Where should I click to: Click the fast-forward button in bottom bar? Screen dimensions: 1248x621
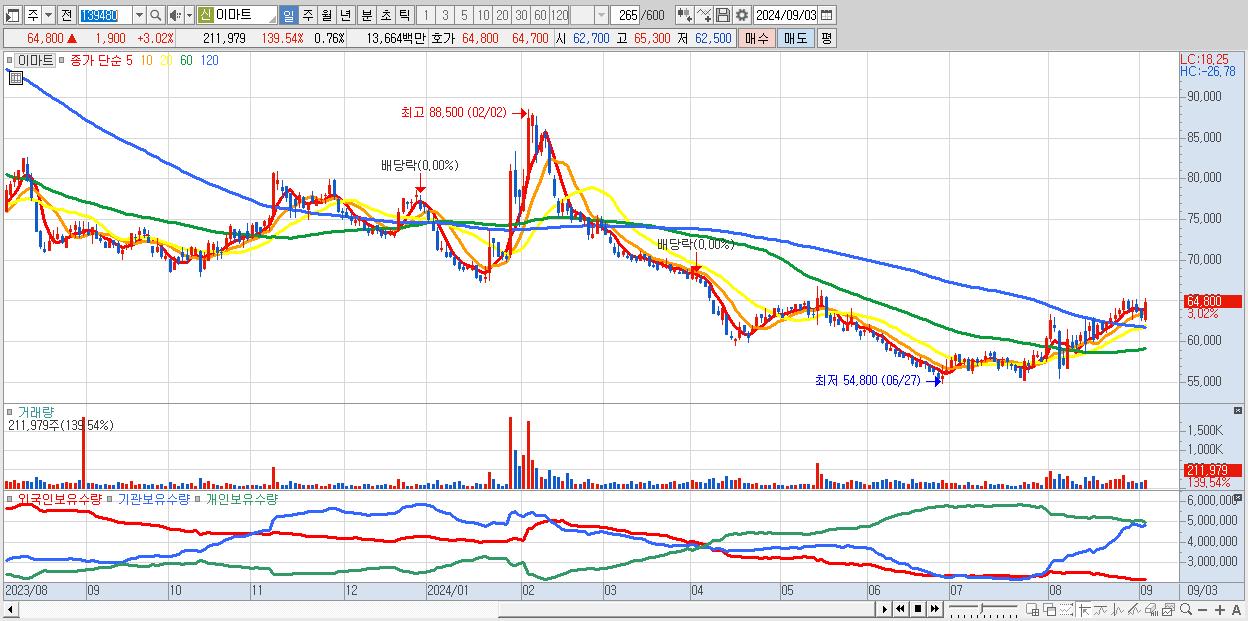(x=934, y=609)
